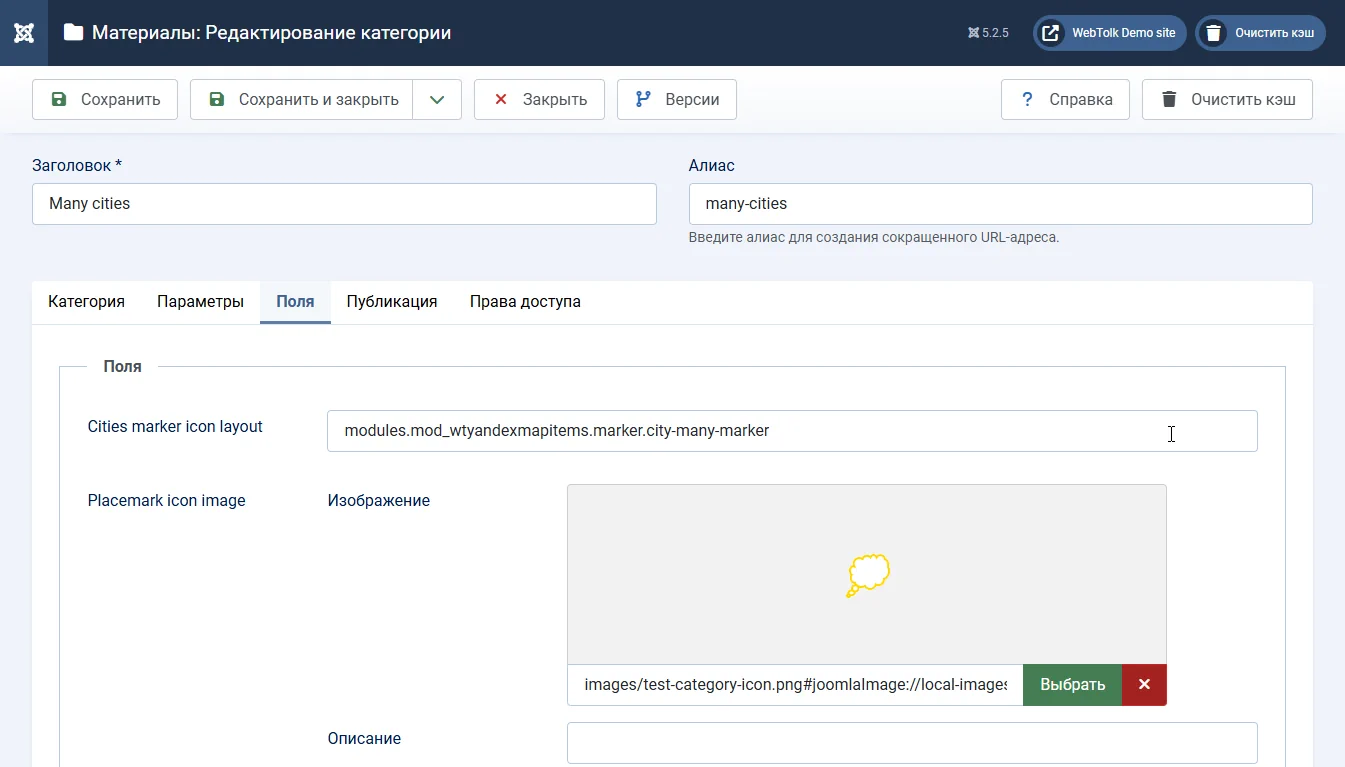Expand the save options dropdown arrow
The width and height of the screenshot is (1345, 767).
click(437, 100)
